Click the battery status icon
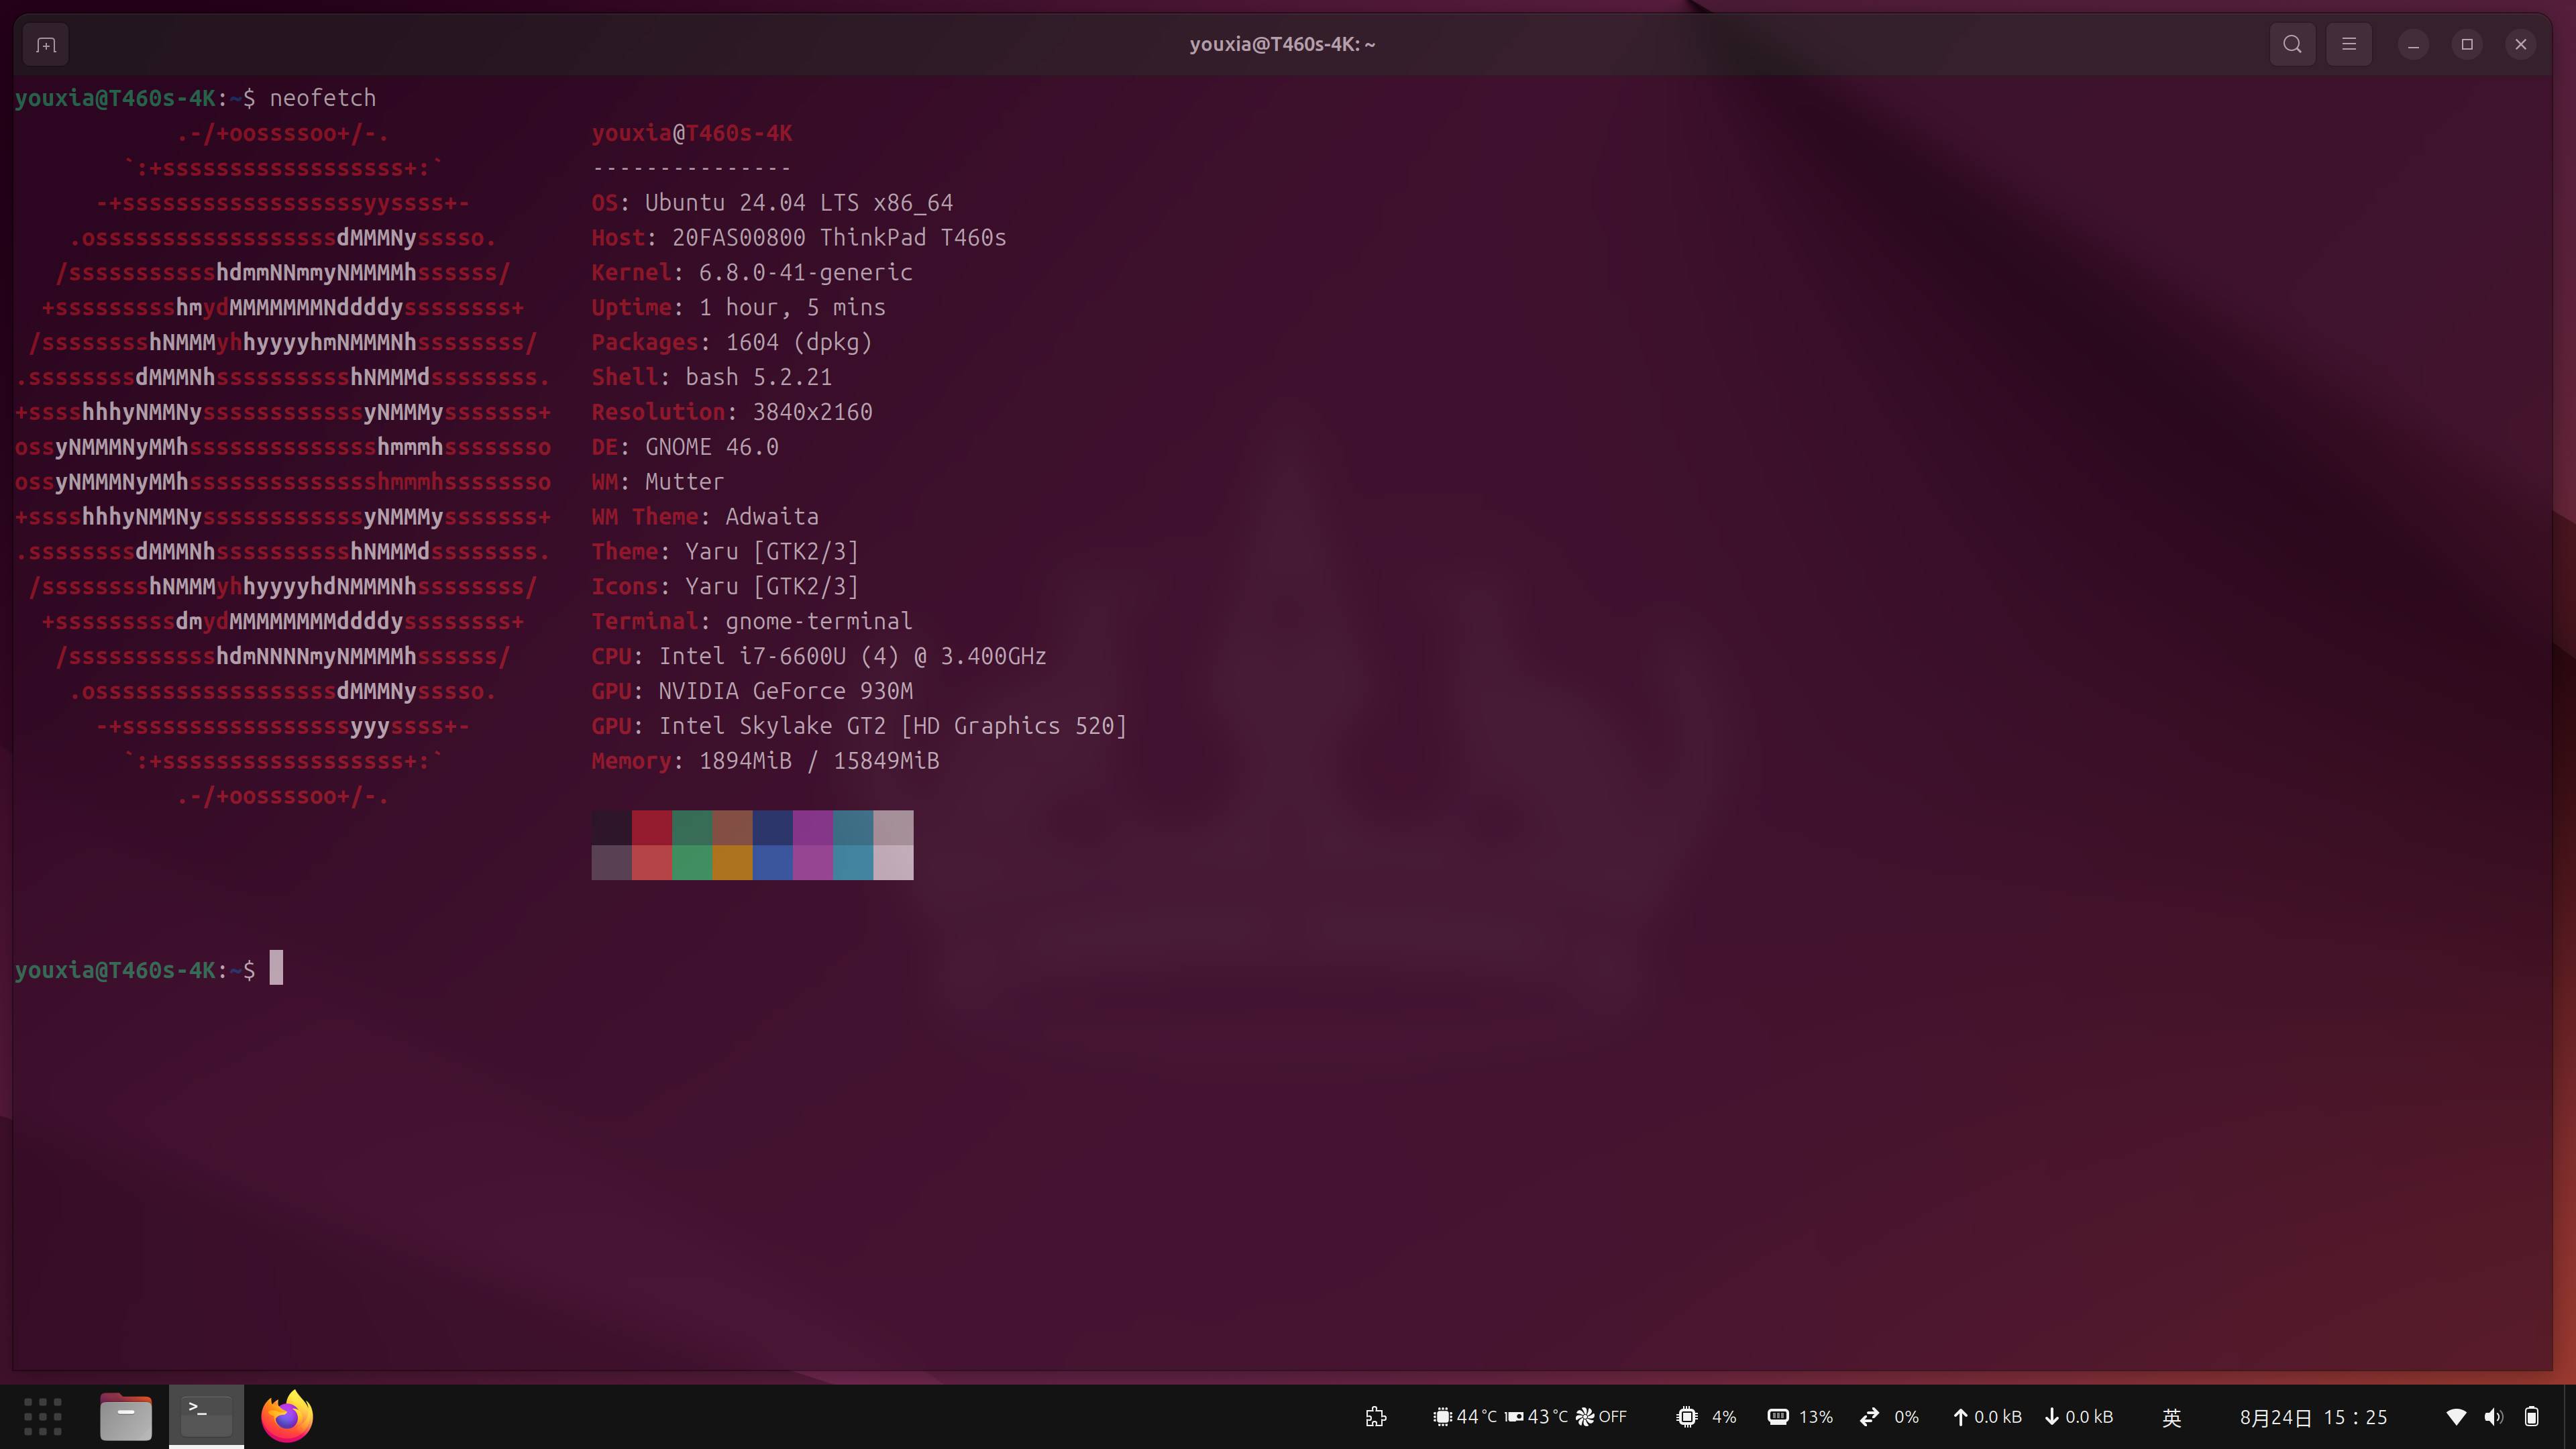 2531,1417
